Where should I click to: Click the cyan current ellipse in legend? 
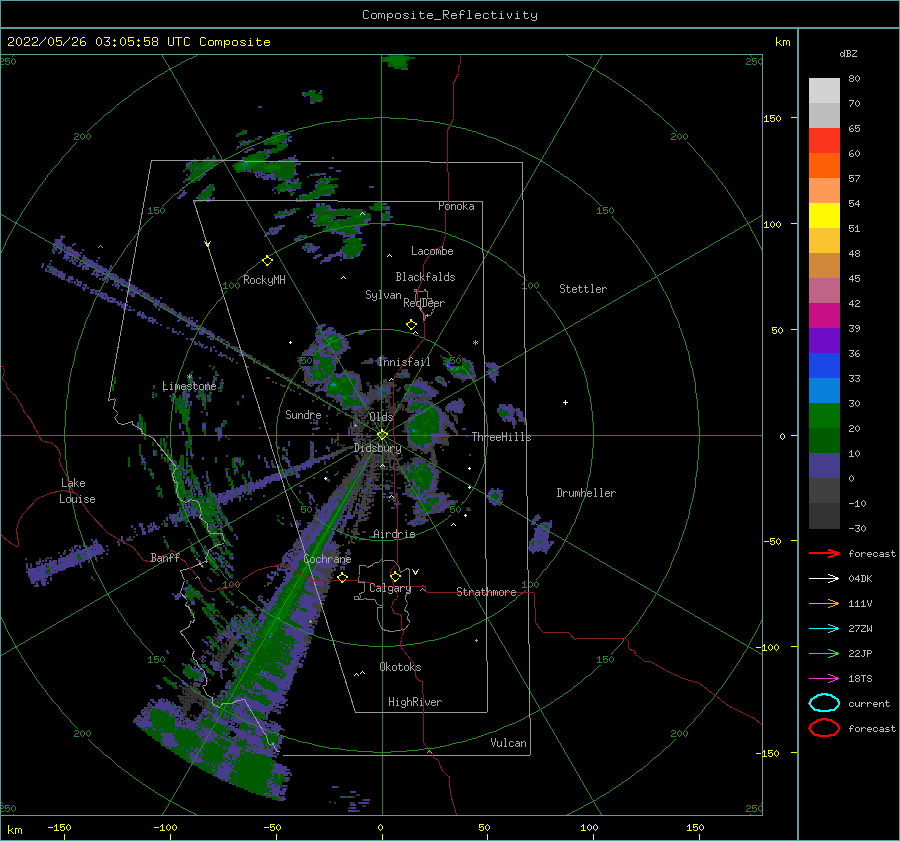click(x=824, y=703)
